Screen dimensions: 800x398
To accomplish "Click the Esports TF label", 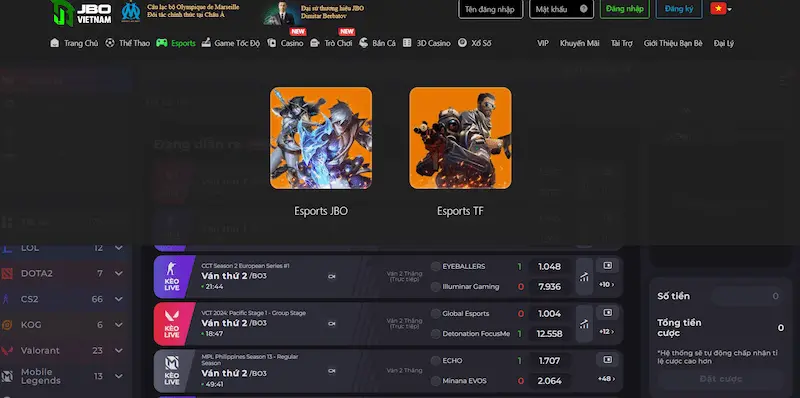I will pos(460,211).
